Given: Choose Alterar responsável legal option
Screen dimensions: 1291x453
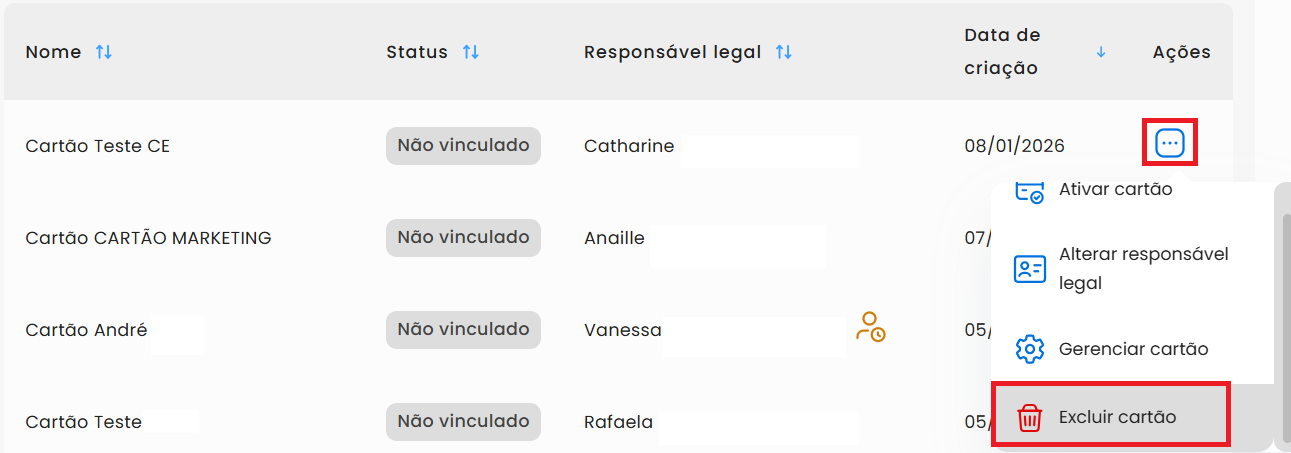Looking at the screenshot, I should (1143, 269).
